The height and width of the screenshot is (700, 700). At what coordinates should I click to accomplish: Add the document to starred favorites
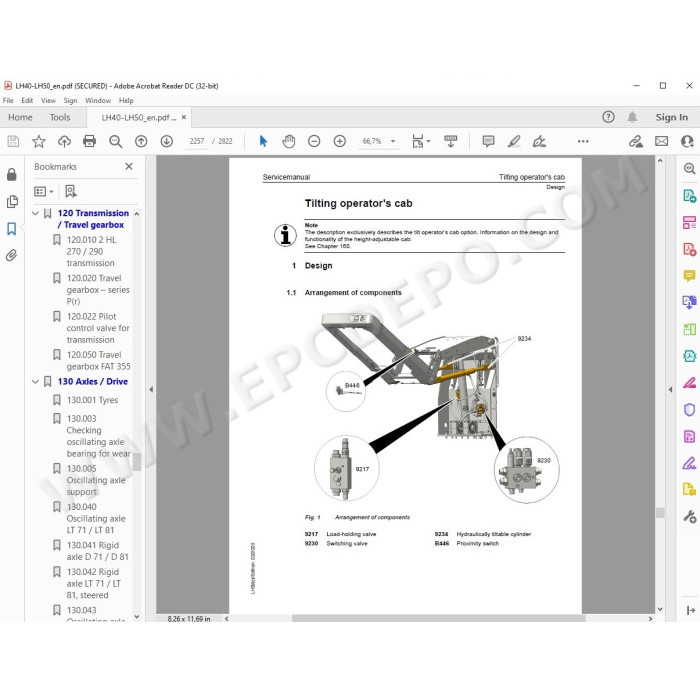[x=39, y=142]
